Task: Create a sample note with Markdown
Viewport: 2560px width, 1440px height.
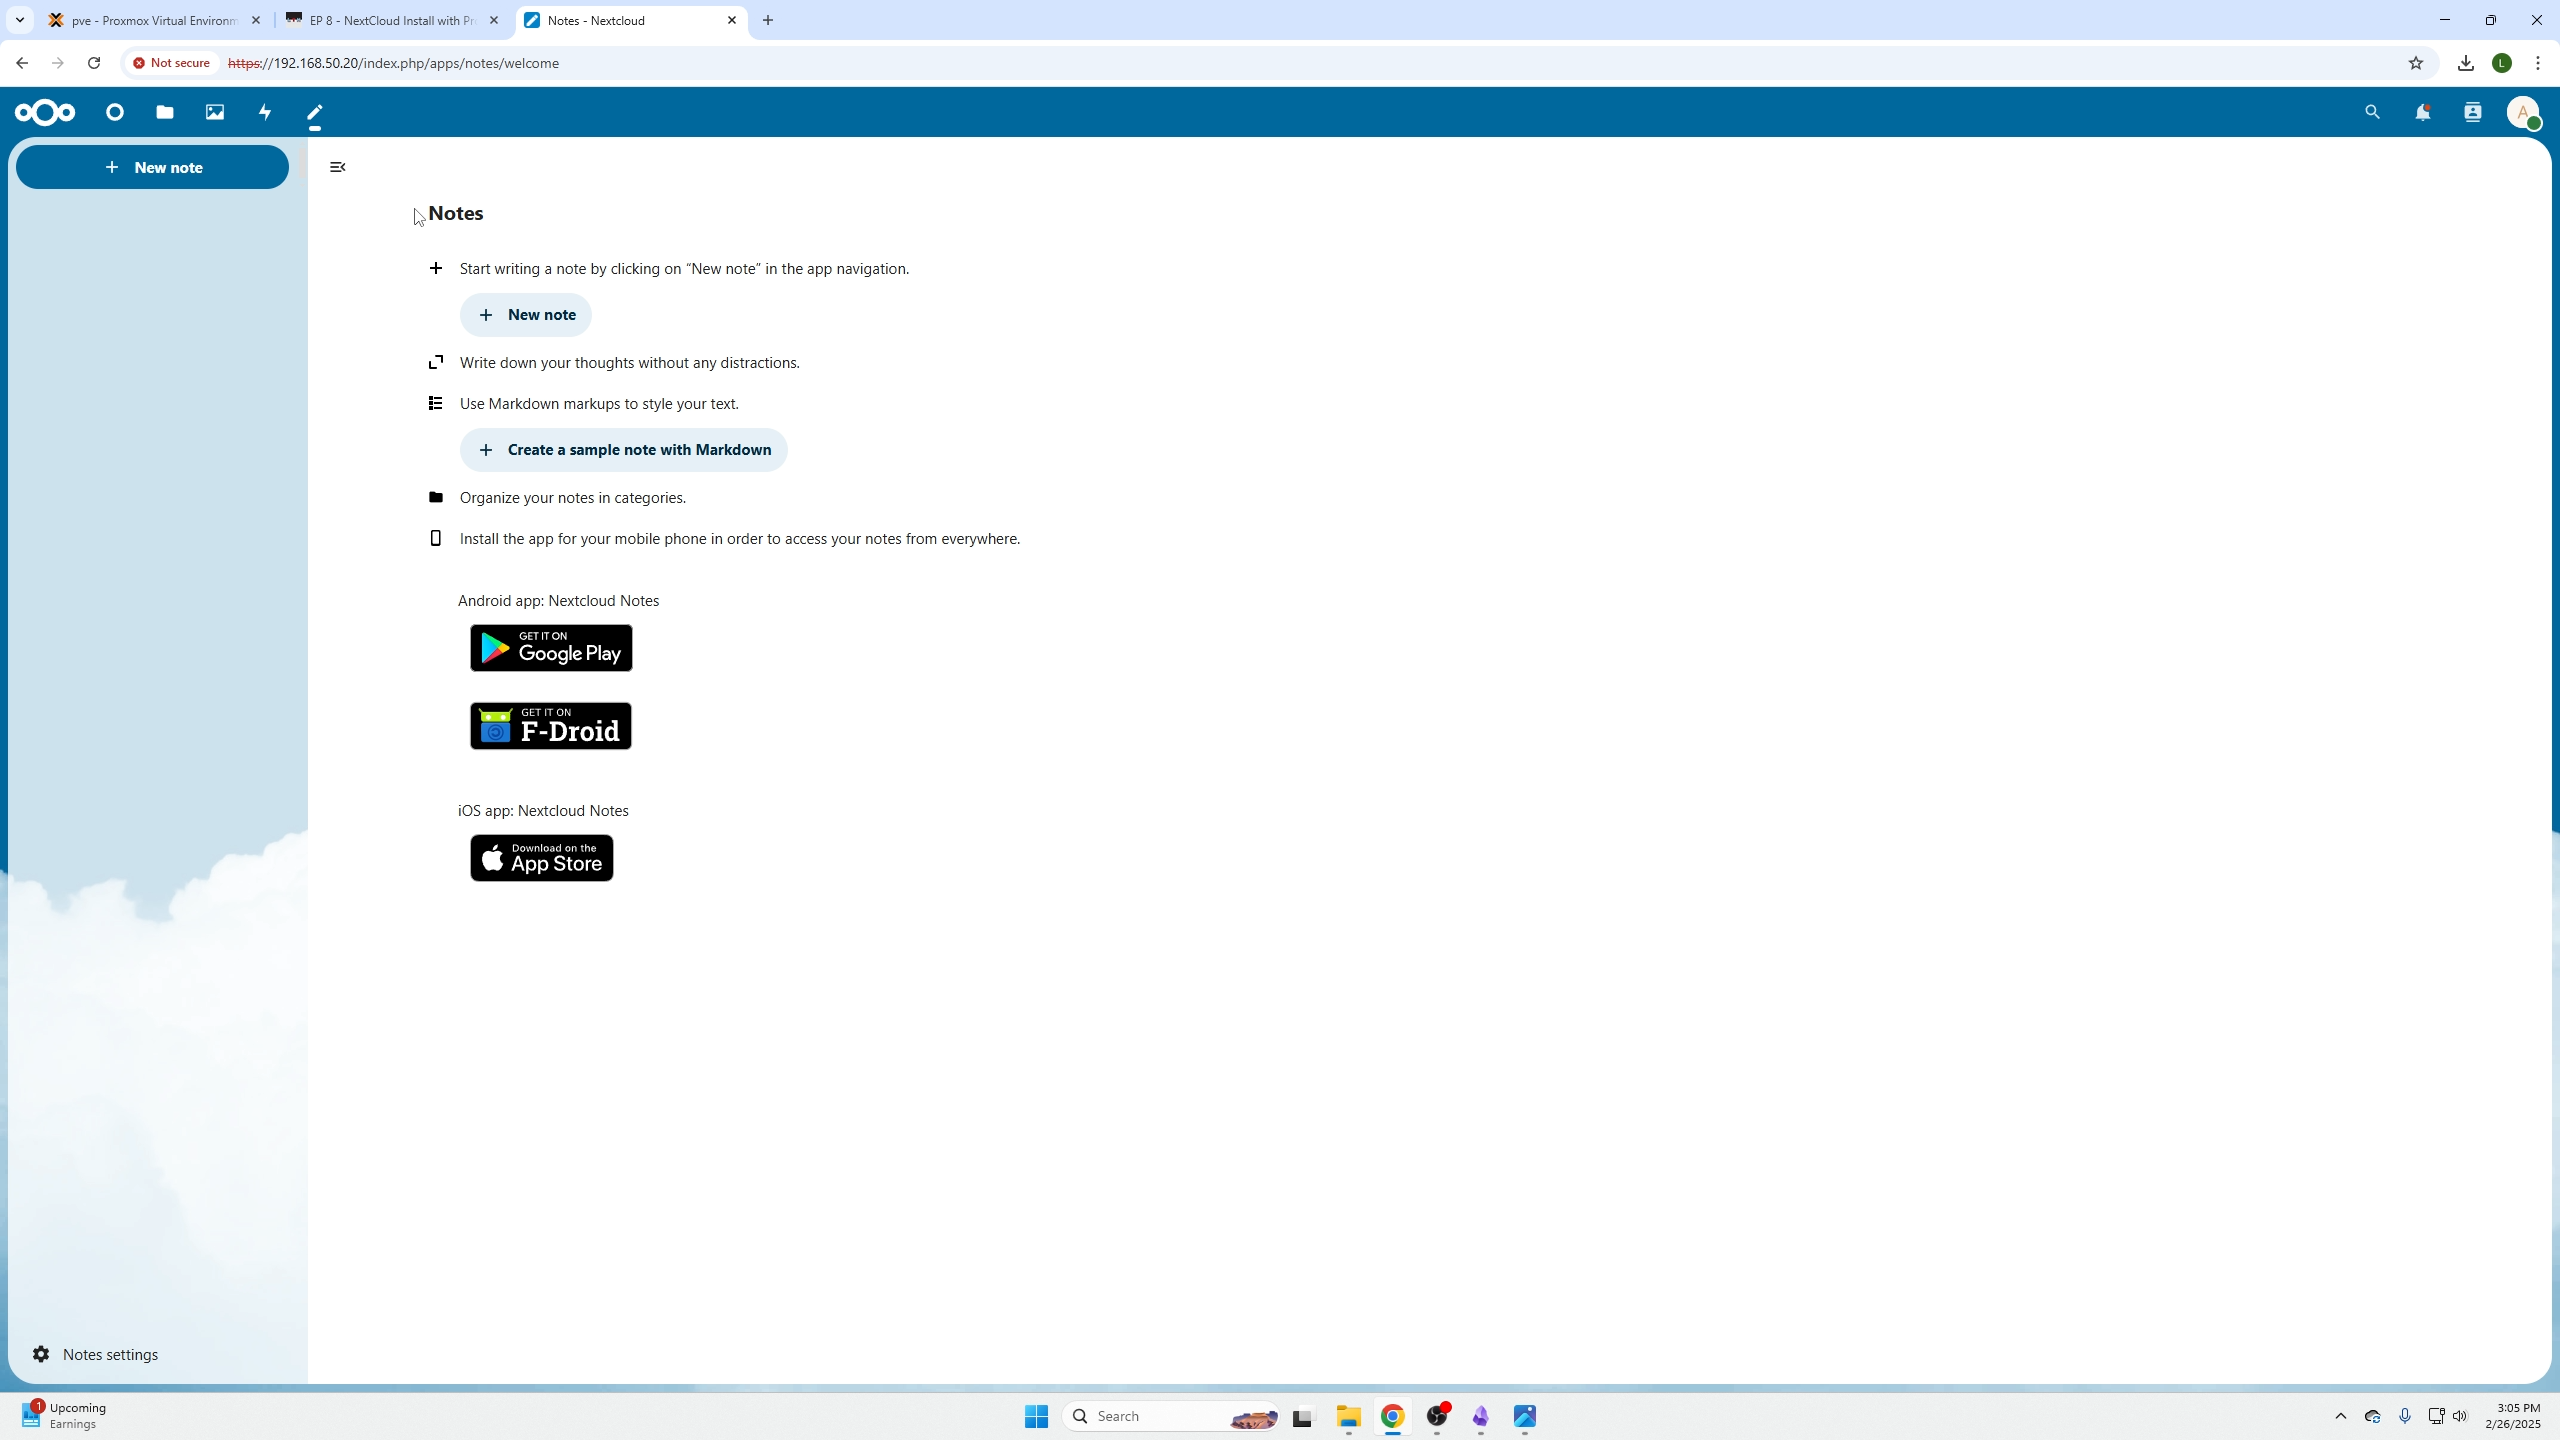Action: (x=624, y=450)
